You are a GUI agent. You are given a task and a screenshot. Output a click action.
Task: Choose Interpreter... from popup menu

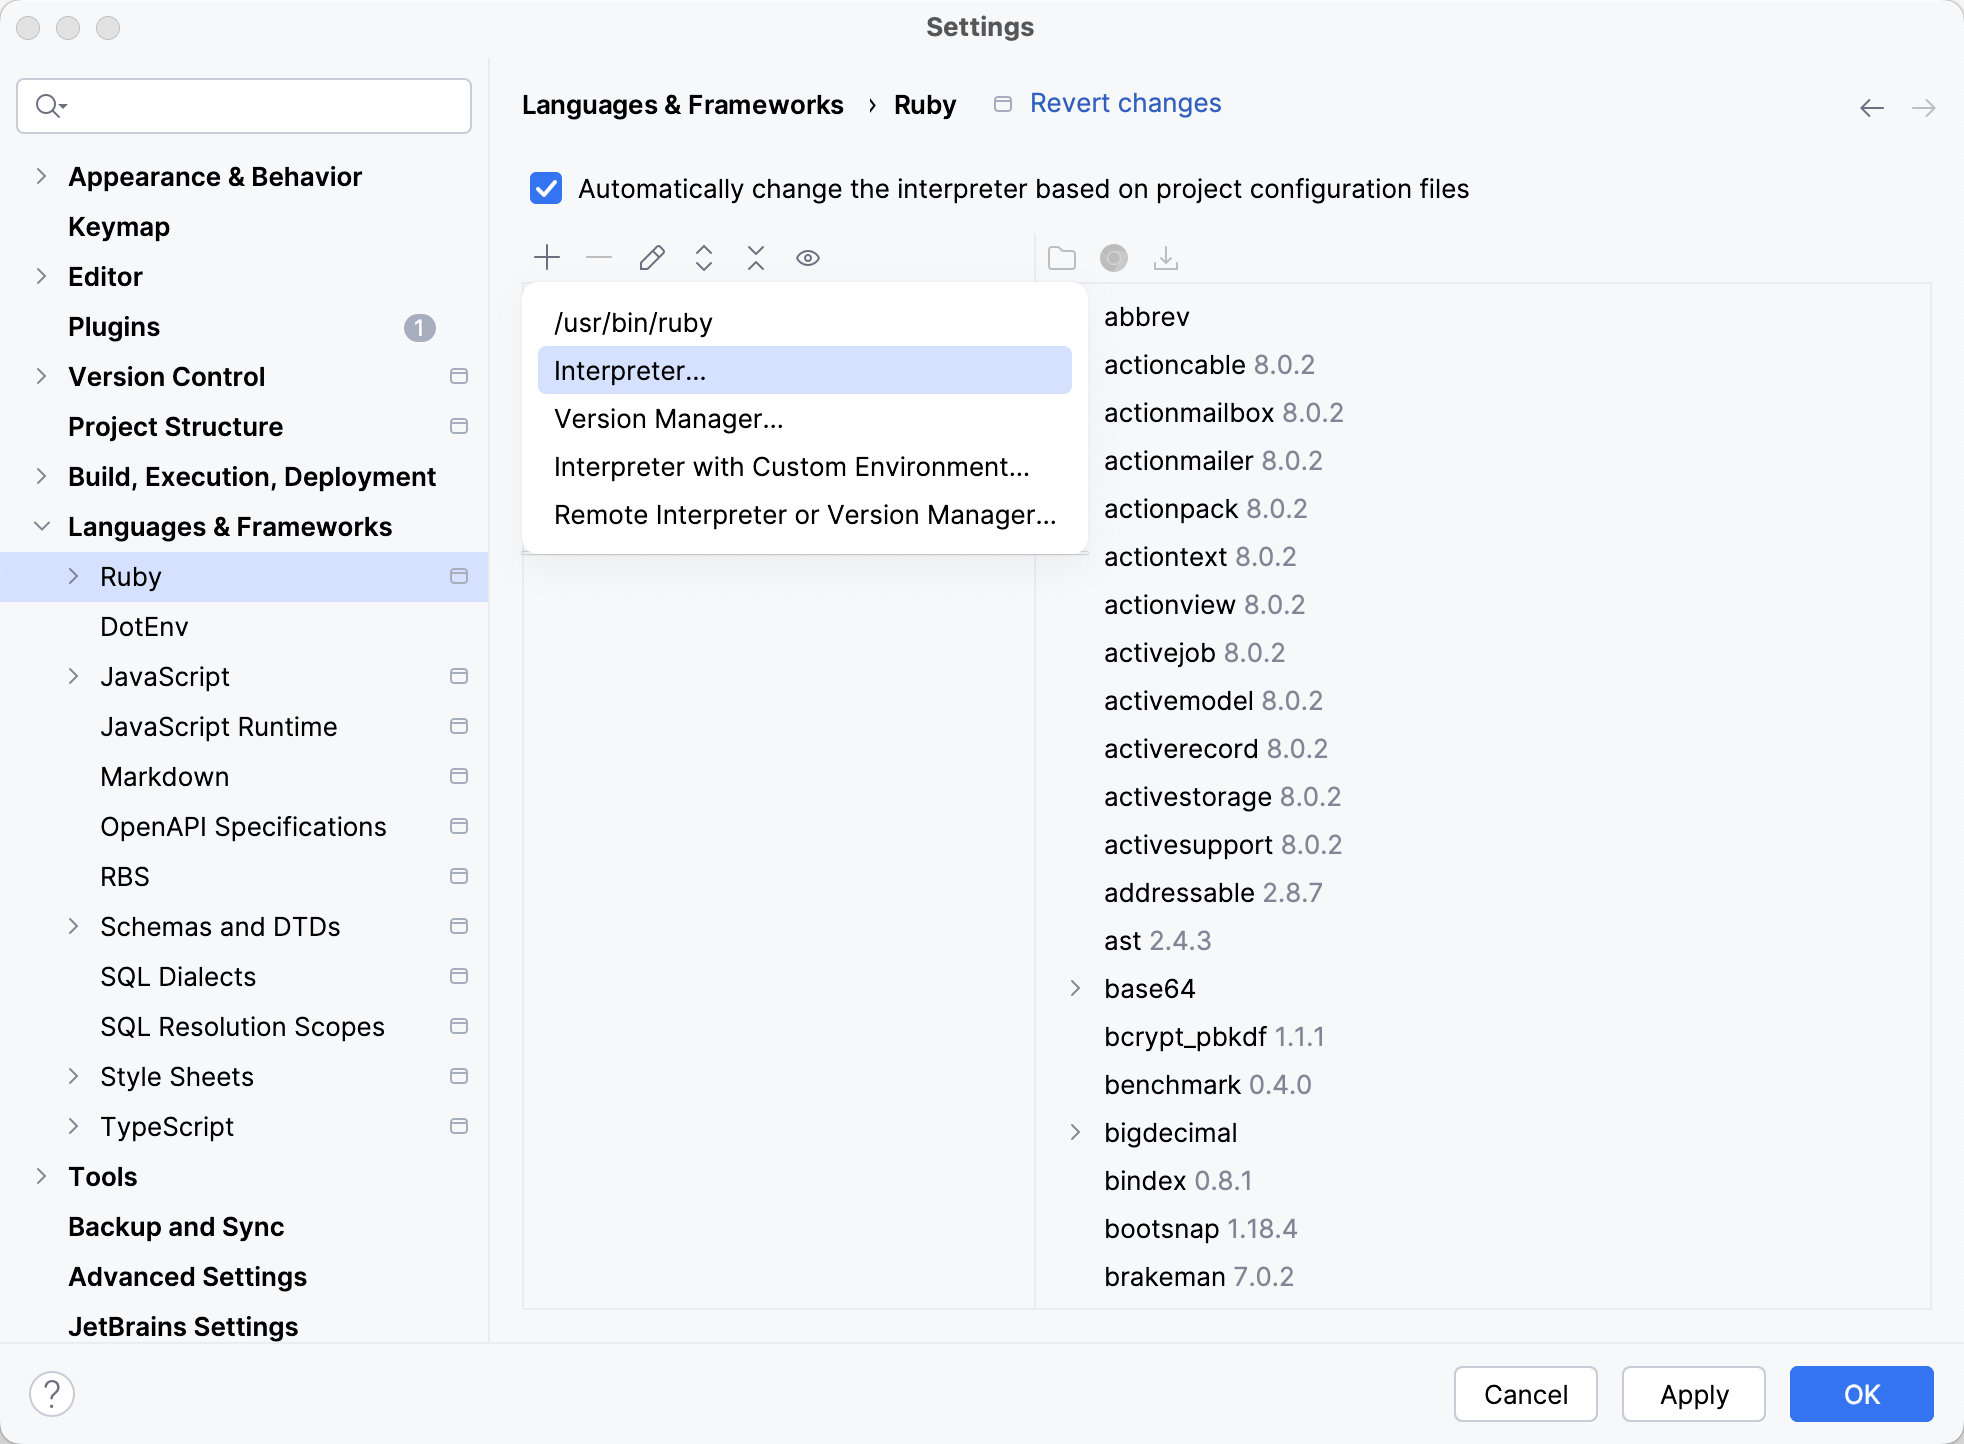coord(630,371)
